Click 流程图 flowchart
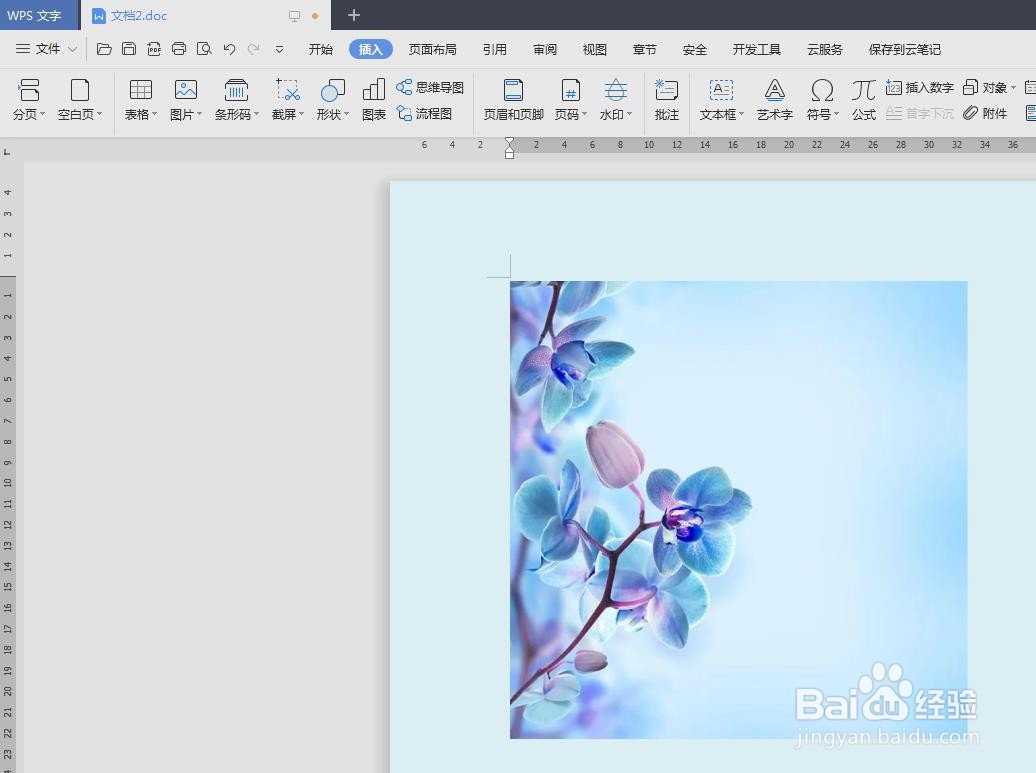This screenshot has width=1036, height=773. point(424,114)
